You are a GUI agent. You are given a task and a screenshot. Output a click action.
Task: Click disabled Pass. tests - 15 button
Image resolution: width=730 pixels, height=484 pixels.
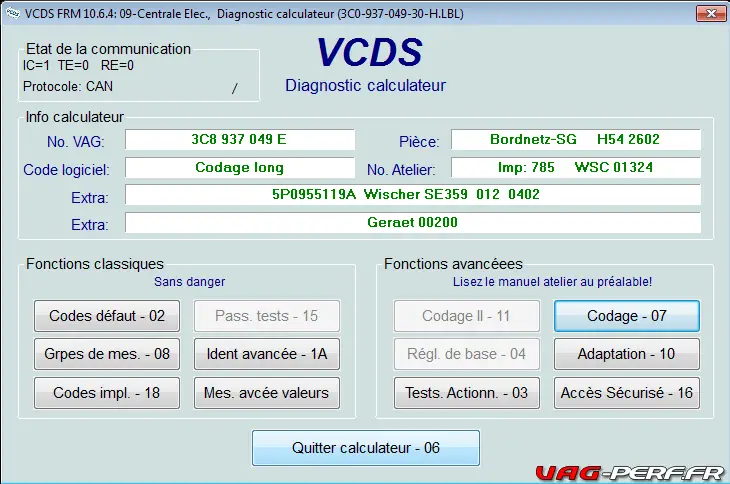pos(267,316)
